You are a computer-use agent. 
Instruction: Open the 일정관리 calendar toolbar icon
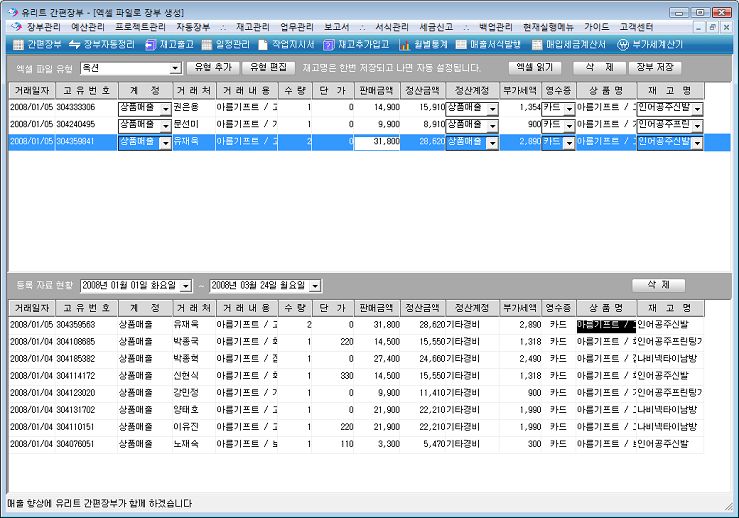click(x=226, y=45)
